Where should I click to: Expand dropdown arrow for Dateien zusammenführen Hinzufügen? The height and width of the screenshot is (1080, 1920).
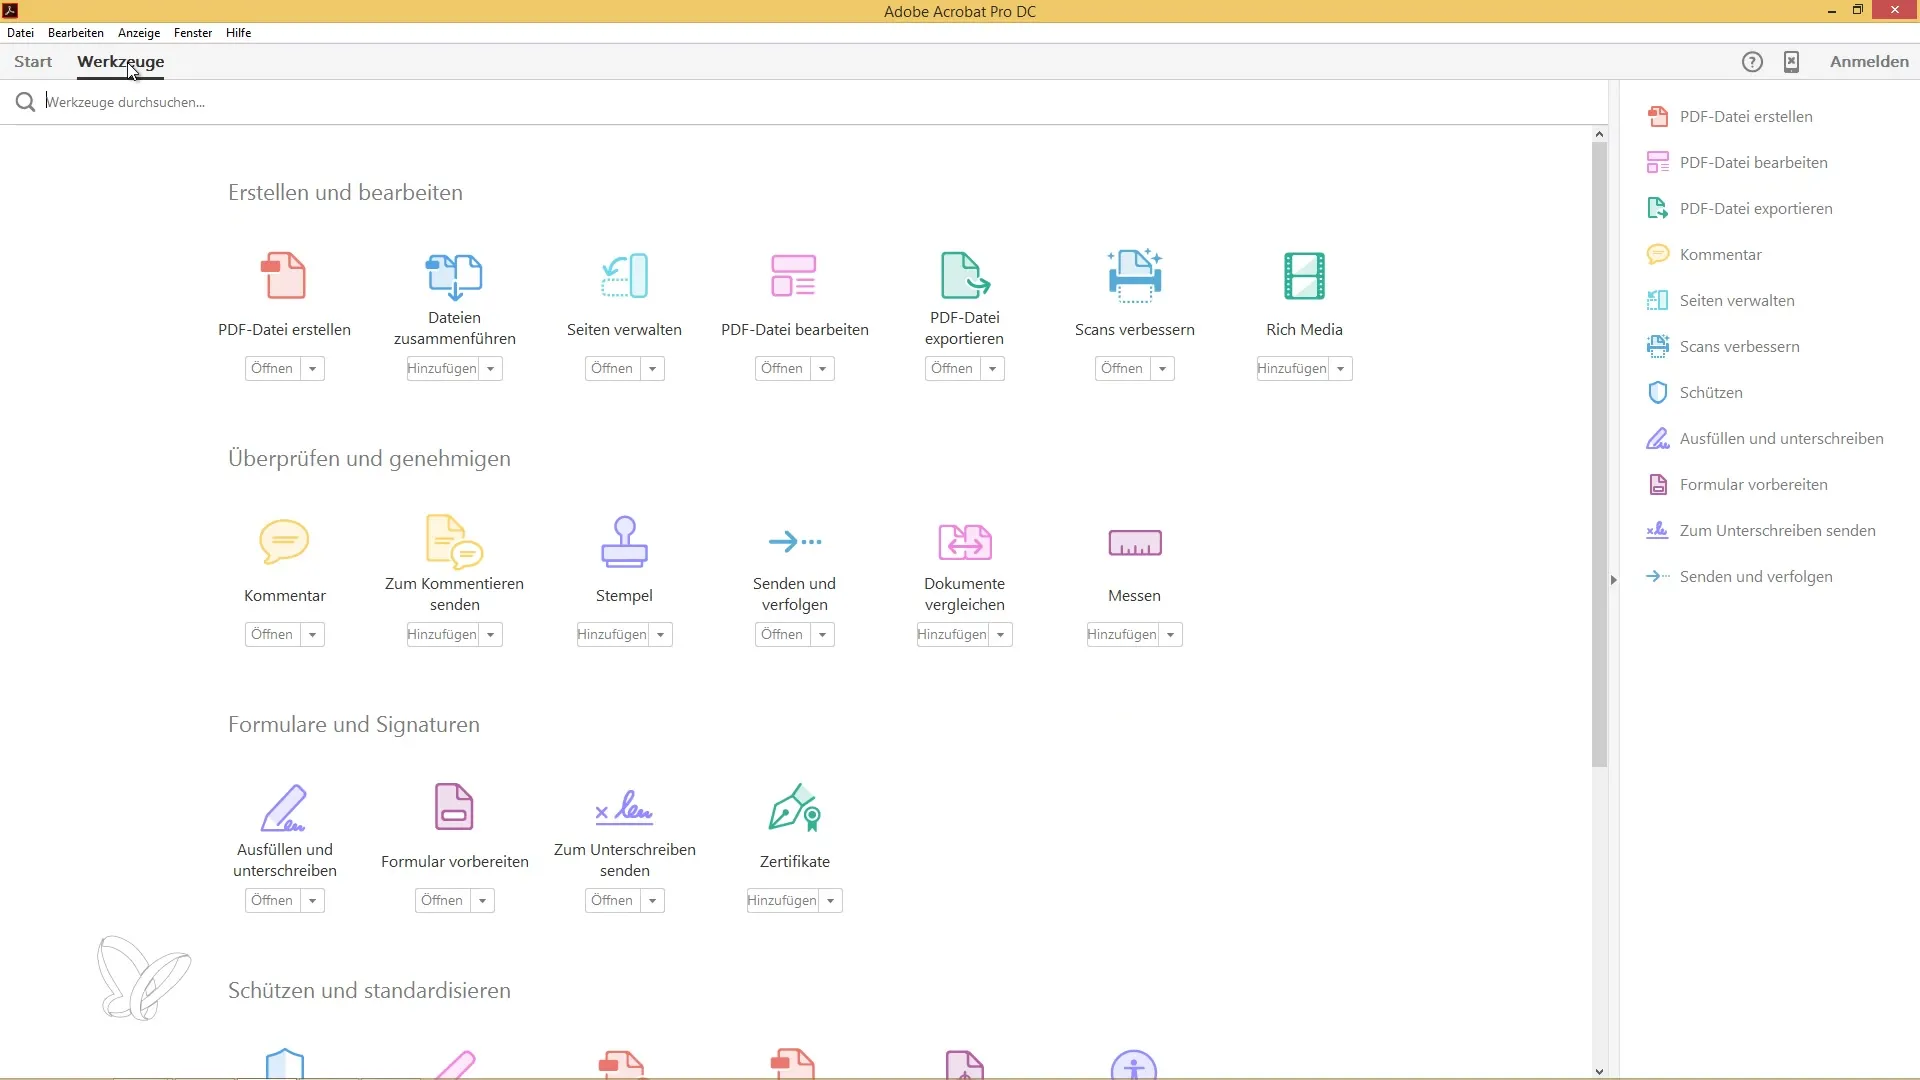491,369
